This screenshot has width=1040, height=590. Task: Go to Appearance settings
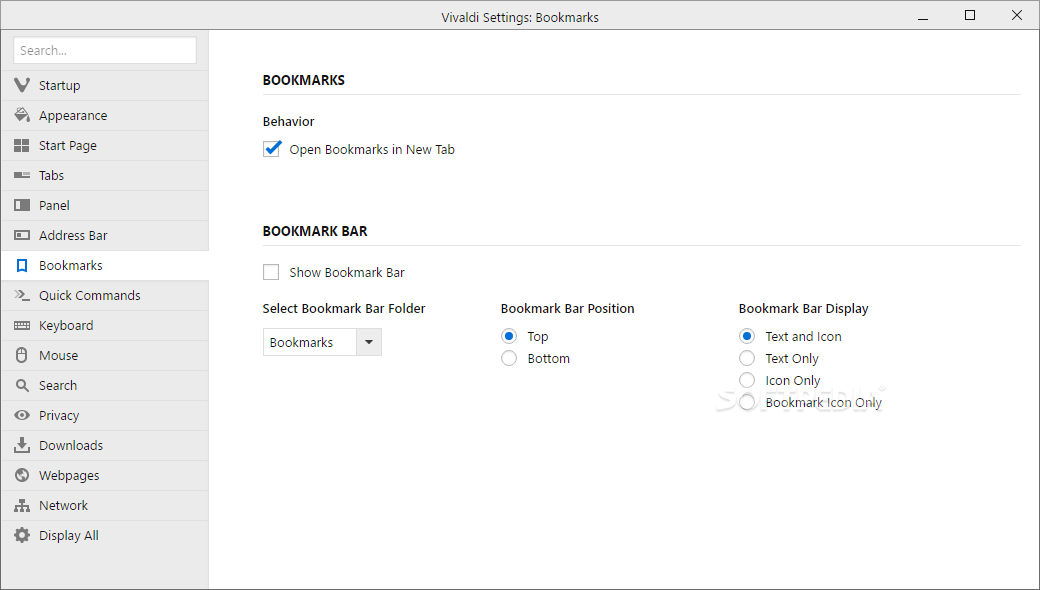[x=105, y=115]
